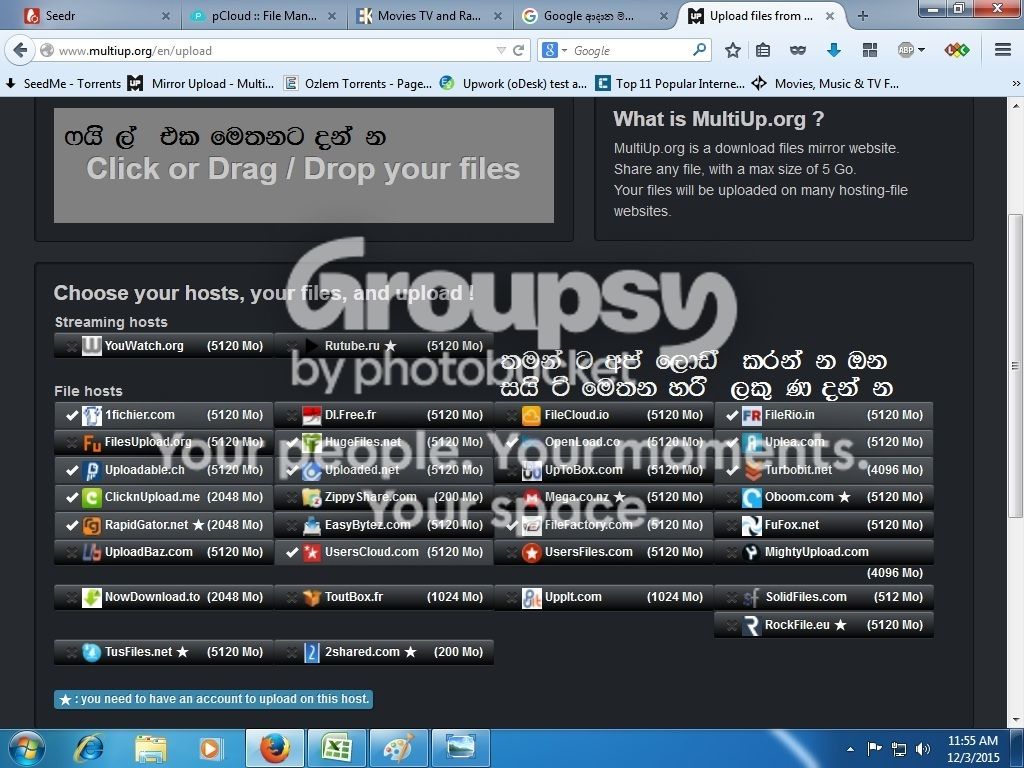The width and height of the screenshot is (1024, 768).
Task: Open the Firefox hamburger menu
Action: coord(1003,50)
